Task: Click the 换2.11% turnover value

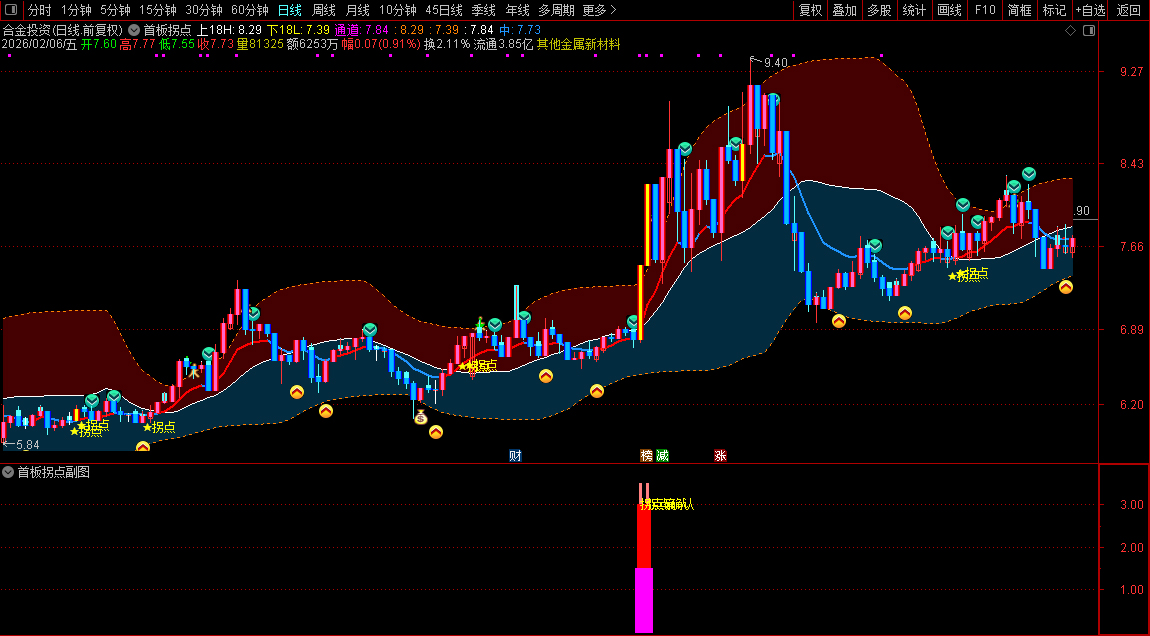Action: tap(447, 44)
